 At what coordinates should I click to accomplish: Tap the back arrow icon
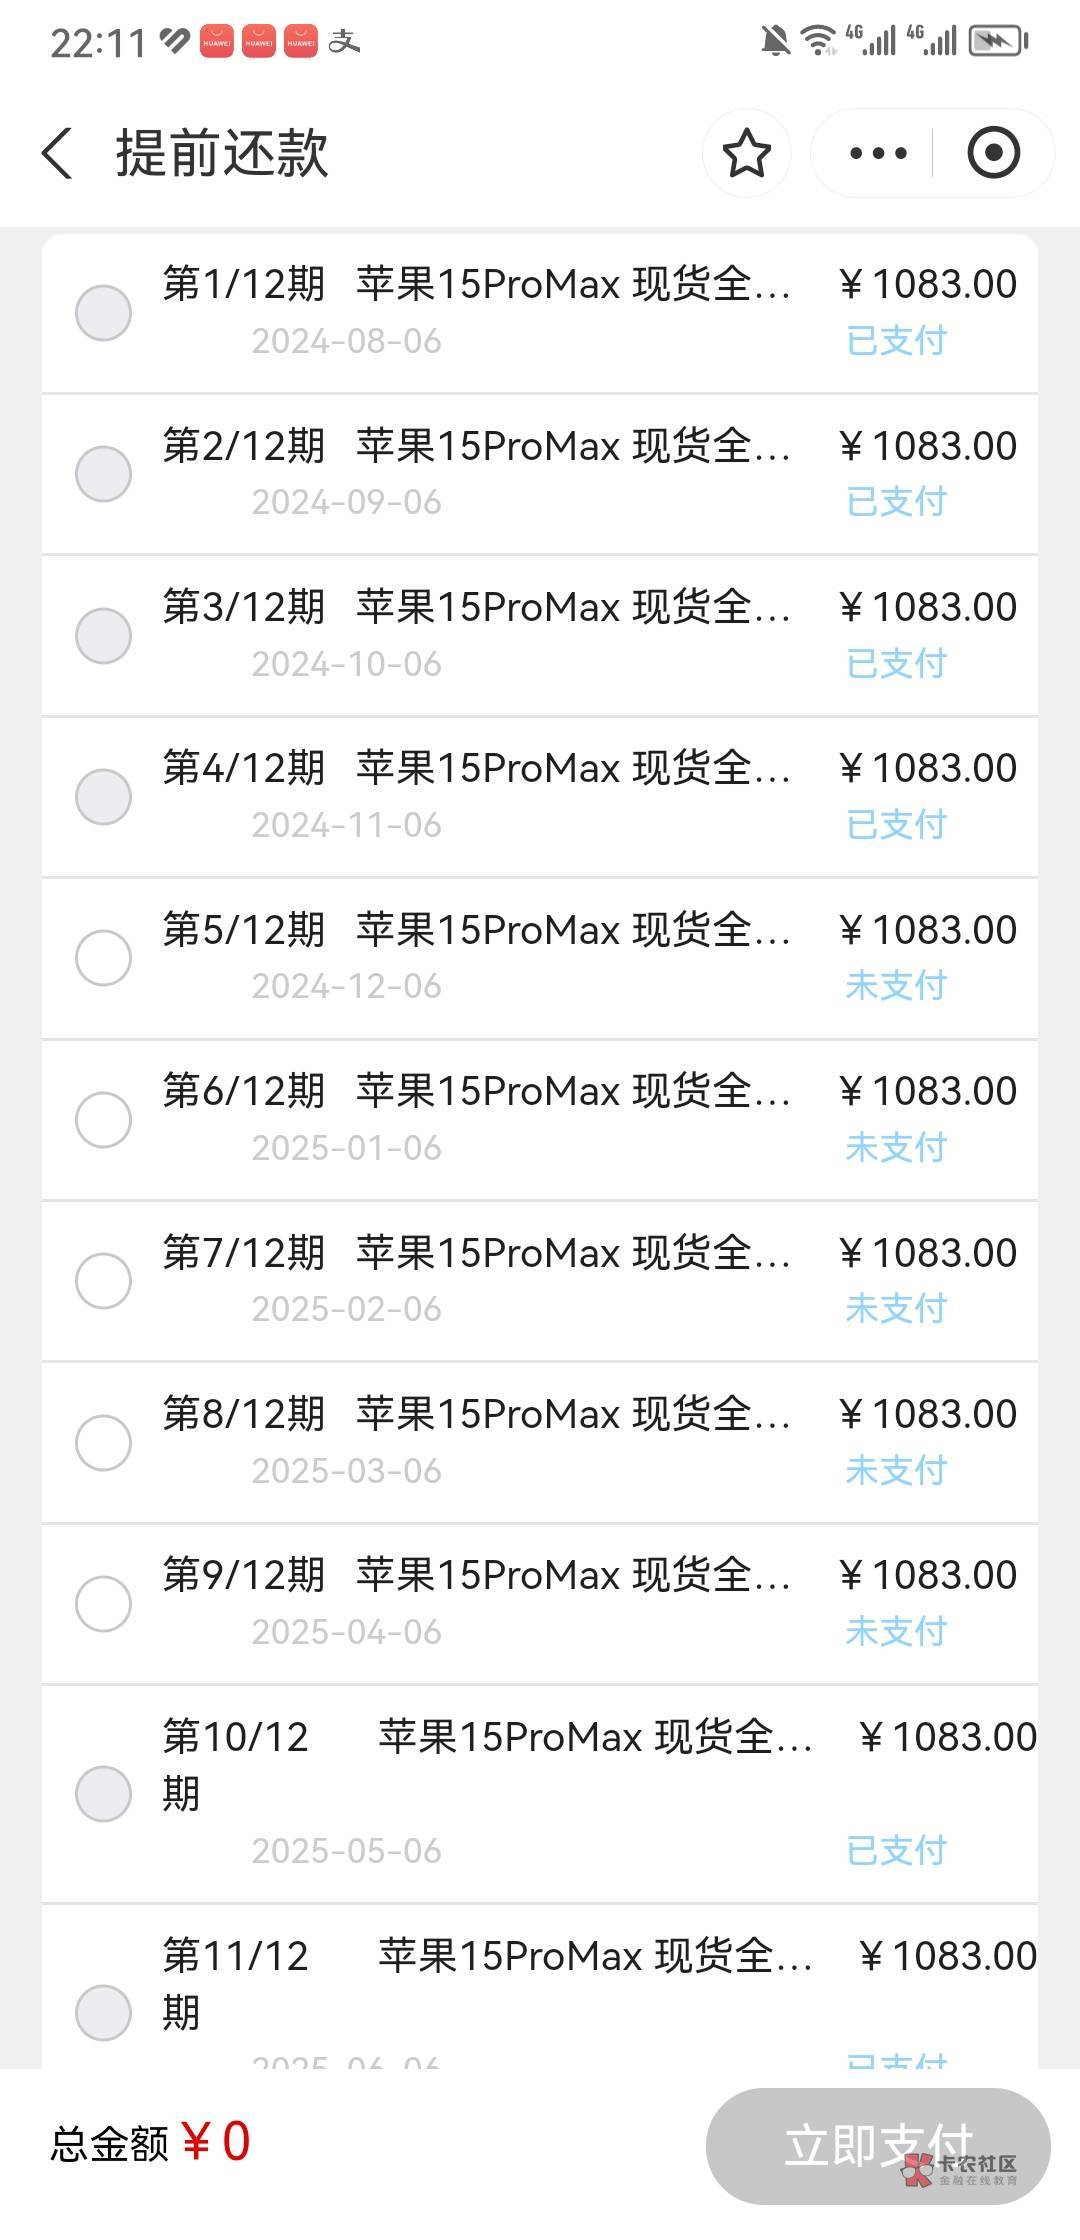(x=58, y=154)
